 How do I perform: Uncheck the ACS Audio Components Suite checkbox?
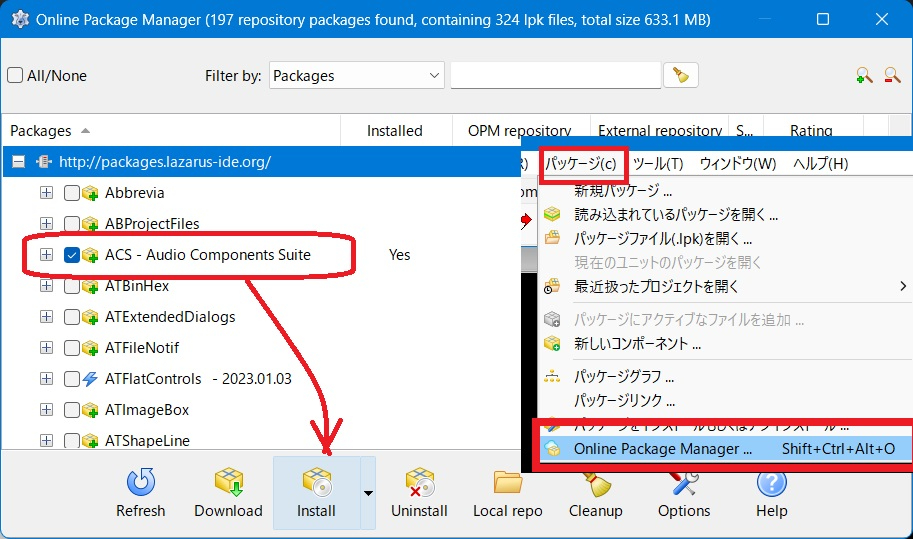[x=72, y=255]
